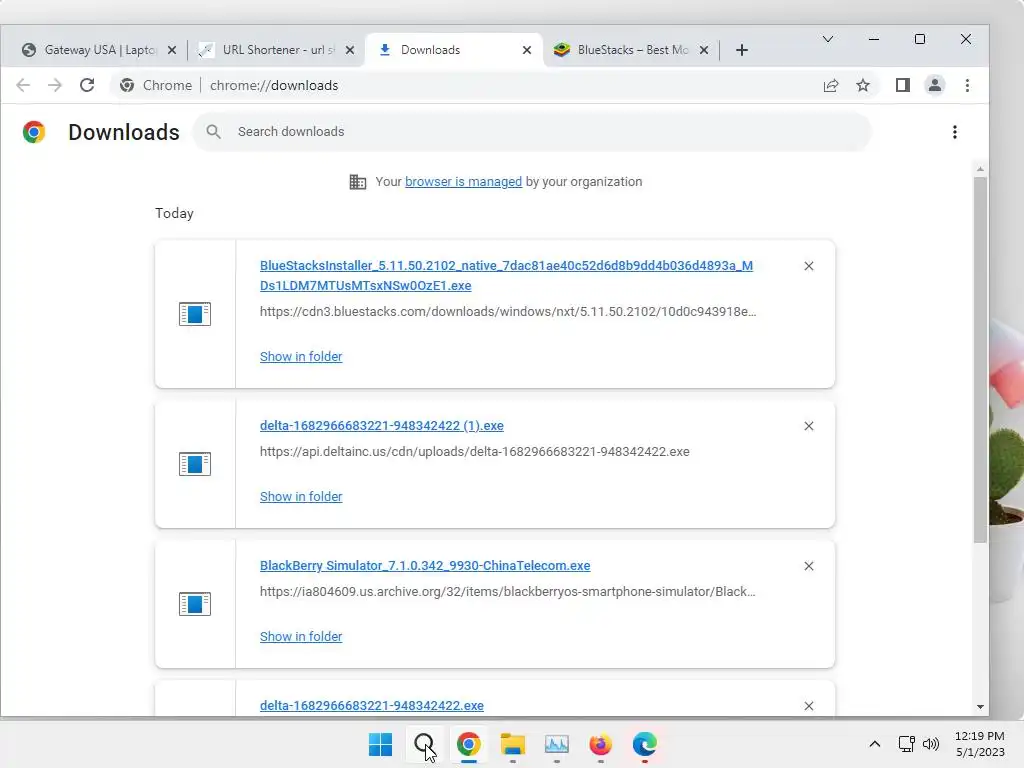Click the scrollbar down arrow

click(980, 707)
